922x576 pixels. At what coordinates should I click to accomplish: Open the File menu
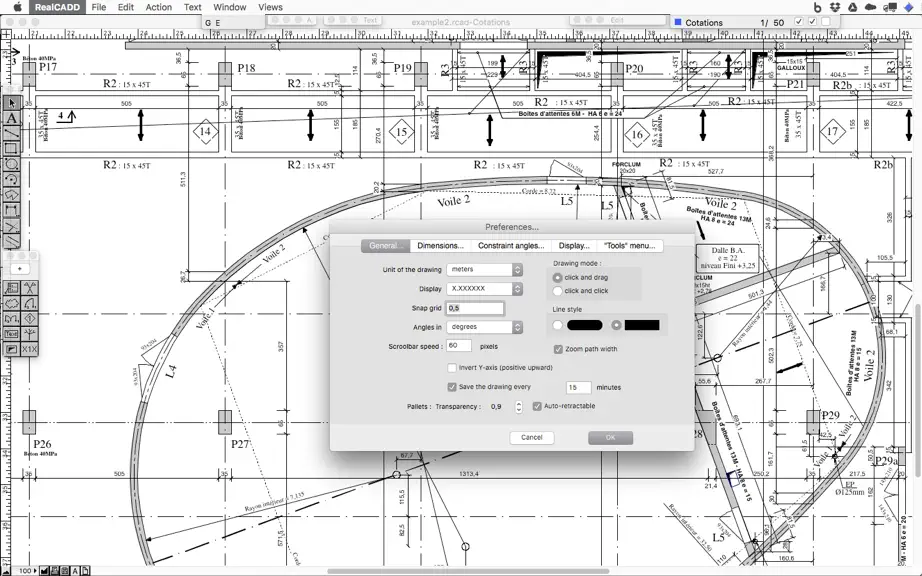[99, 7]
